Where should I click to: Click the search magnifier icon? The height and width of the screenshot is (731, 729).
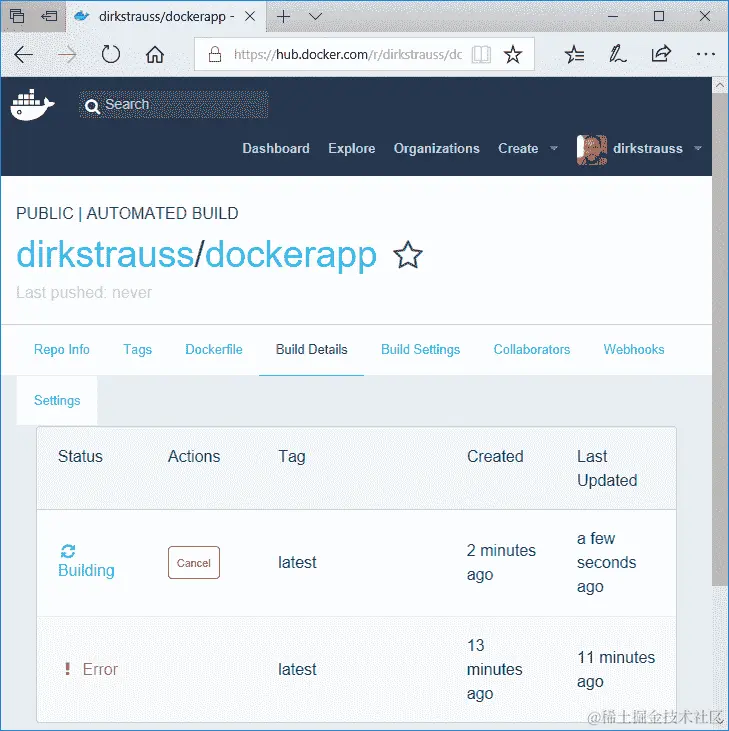click(92, 107)
